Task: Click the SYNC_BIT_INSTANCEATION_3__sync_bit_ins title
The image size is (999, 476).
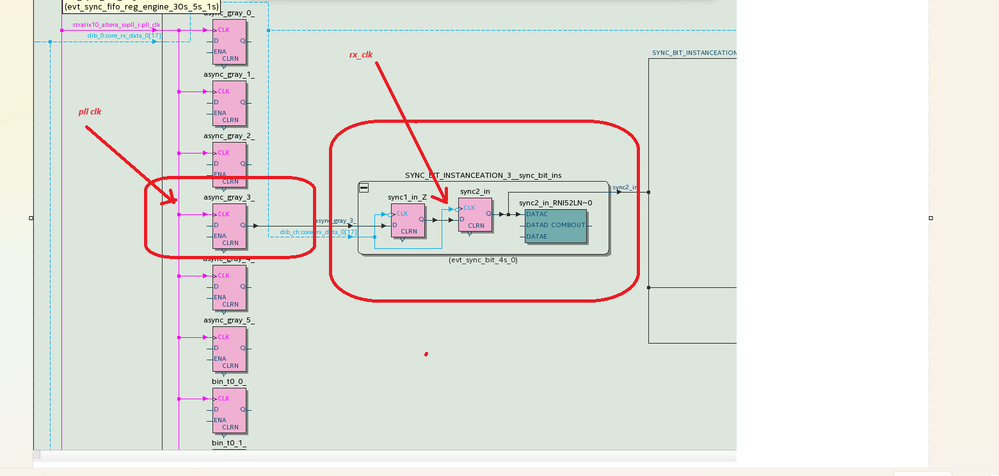Action: click(x=483, y=175)
